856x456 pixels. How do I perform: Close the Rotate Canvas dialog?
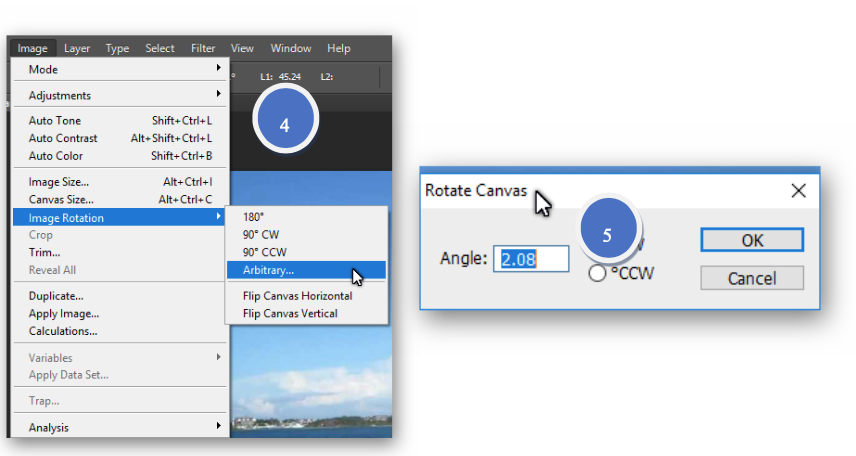pyautogui.click(x=798, y=191)
